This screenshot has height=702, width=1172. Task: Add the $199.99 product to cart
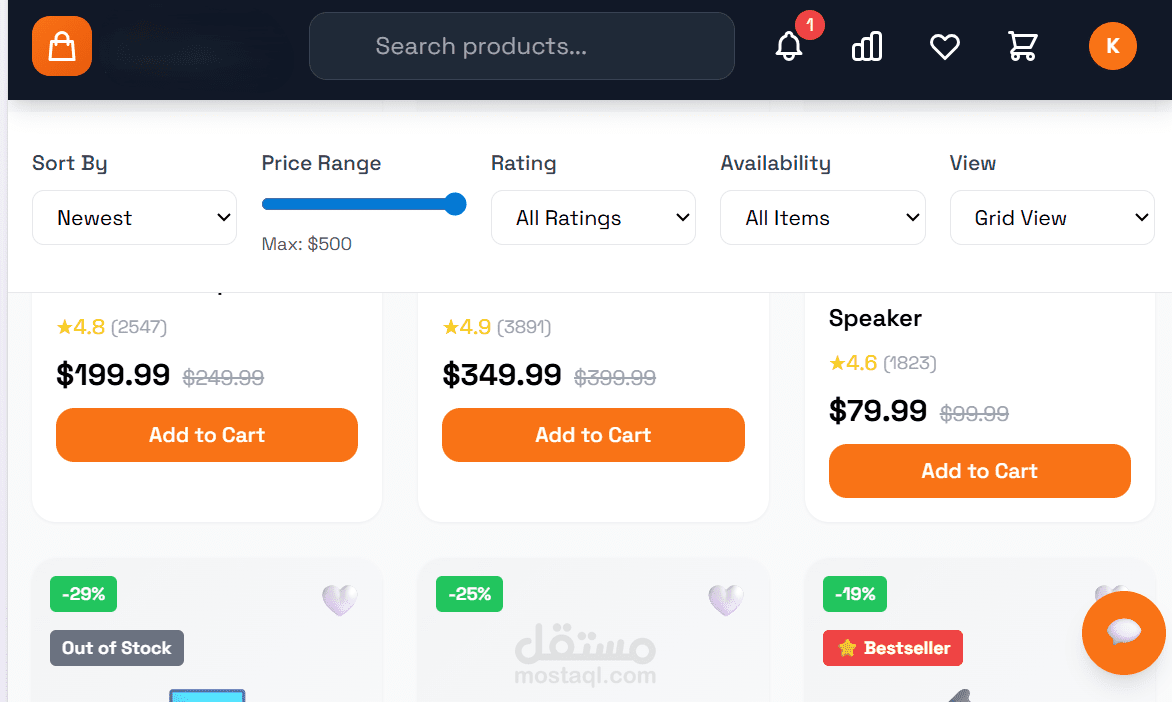point(207,435)
